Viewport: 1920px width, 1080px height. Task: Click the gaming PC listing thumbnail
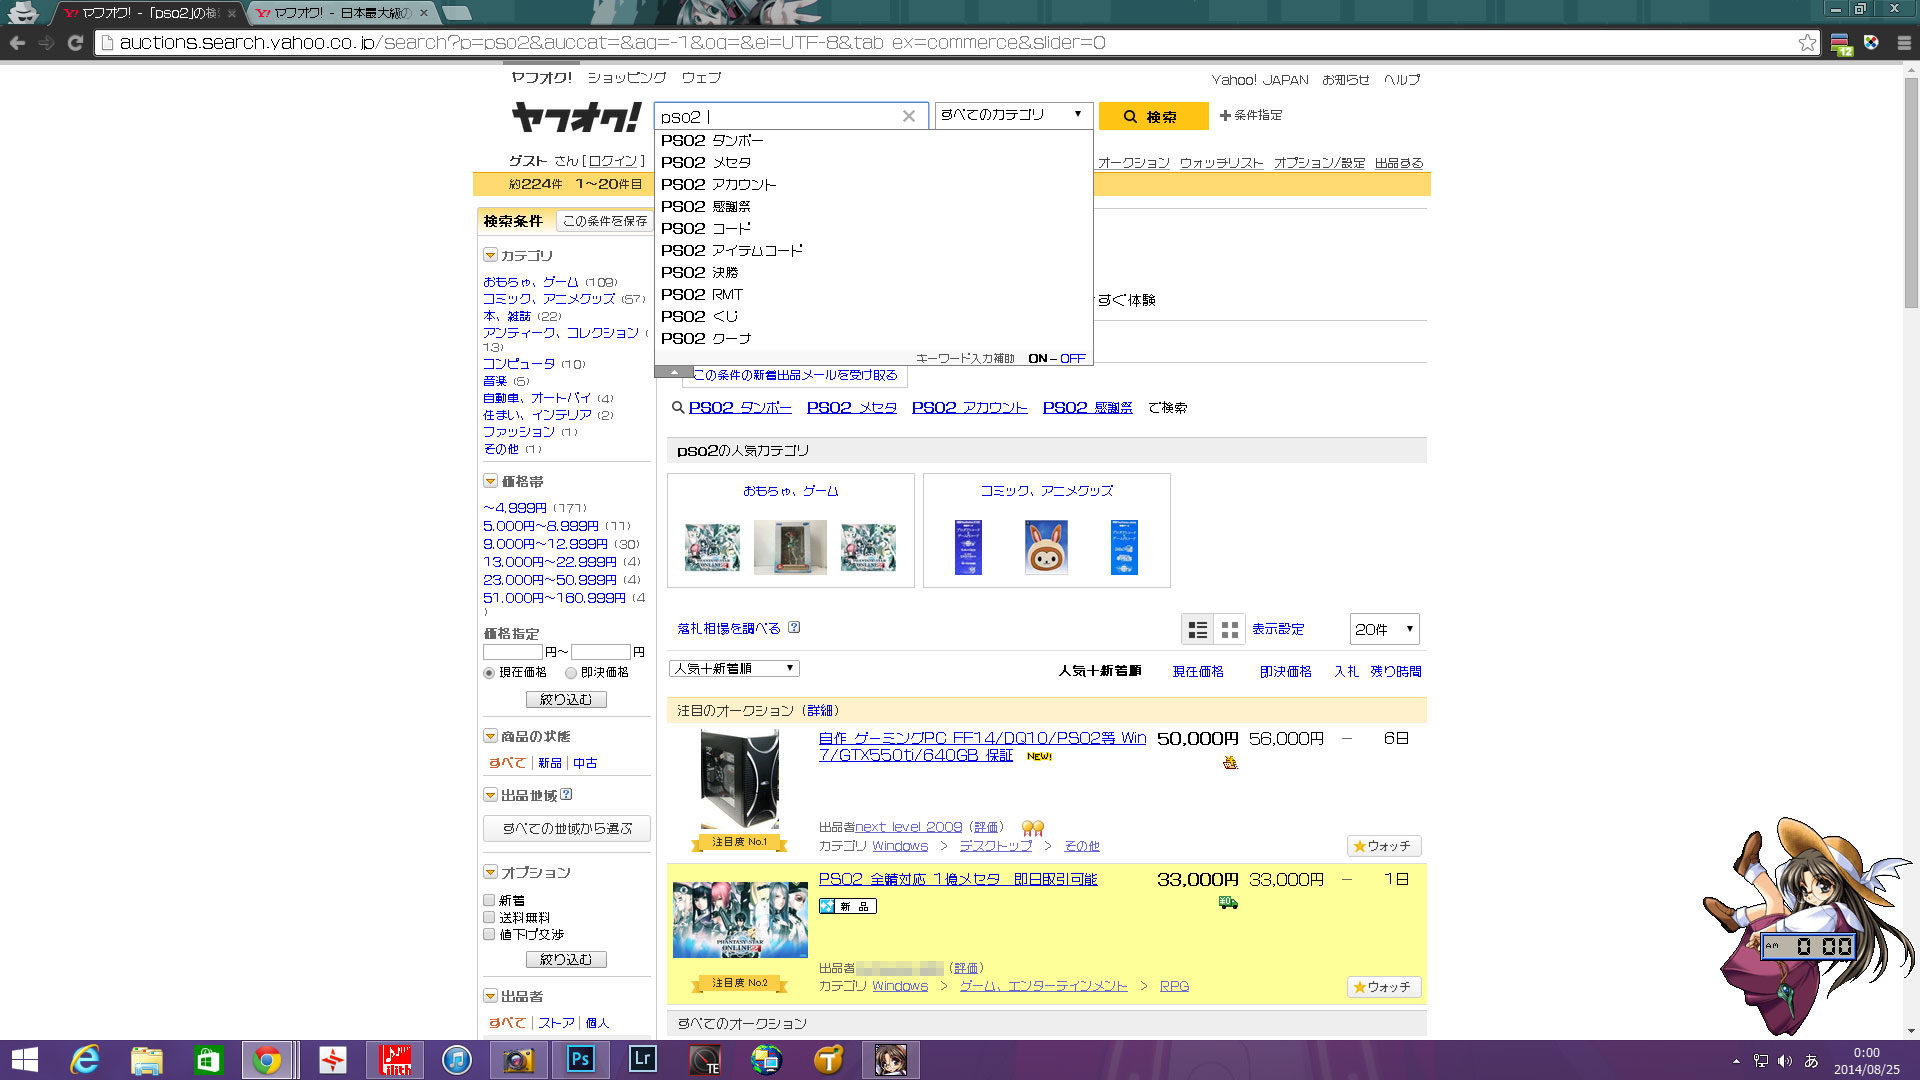[739, 779]
